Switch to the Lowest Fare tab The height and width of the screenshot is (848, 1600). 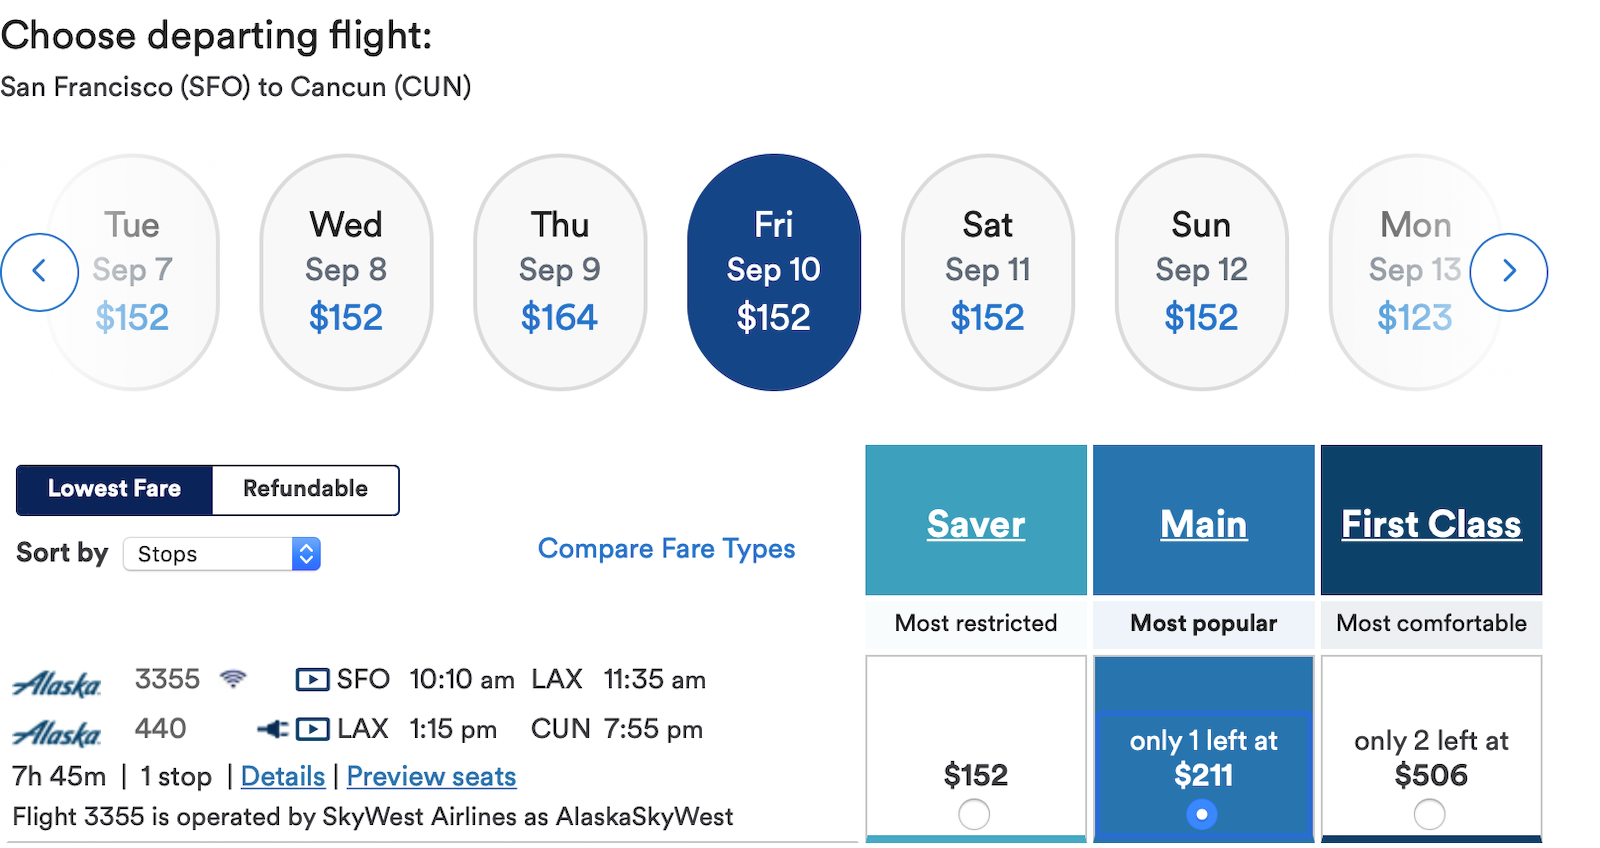114,489
